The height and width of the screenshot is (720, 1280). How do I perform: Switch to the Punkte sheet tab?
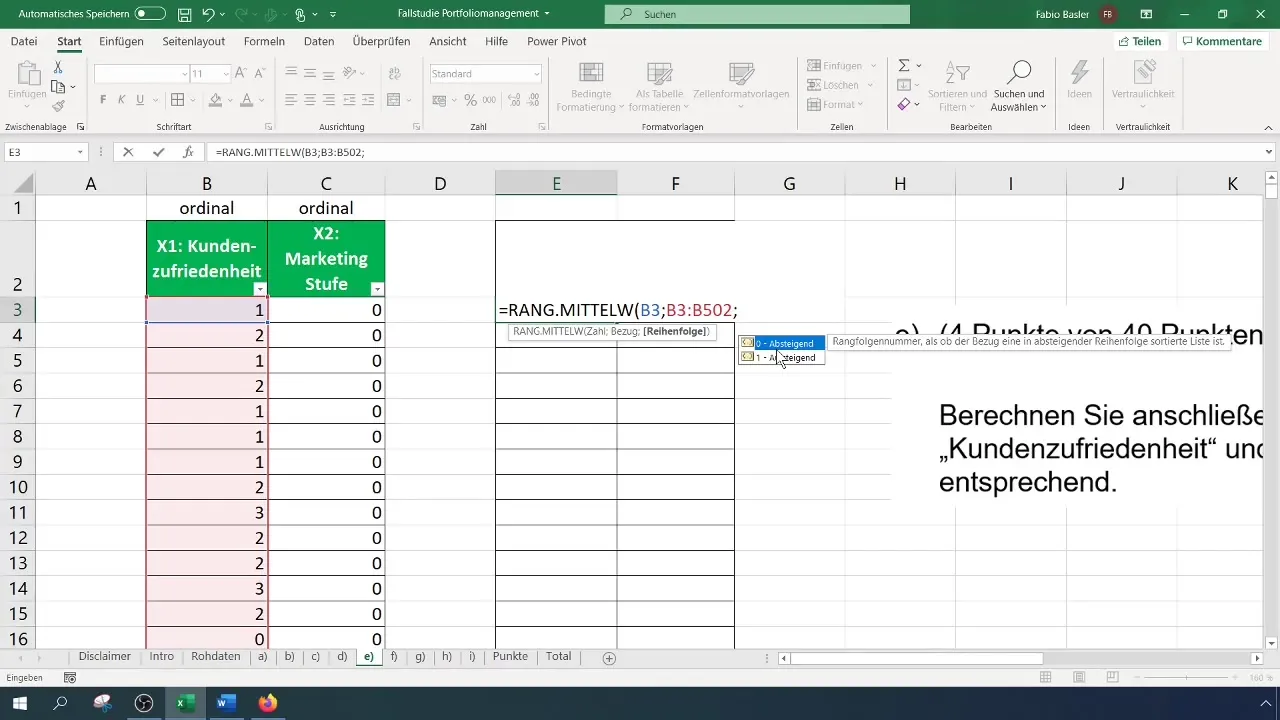(x=510, y=657)
